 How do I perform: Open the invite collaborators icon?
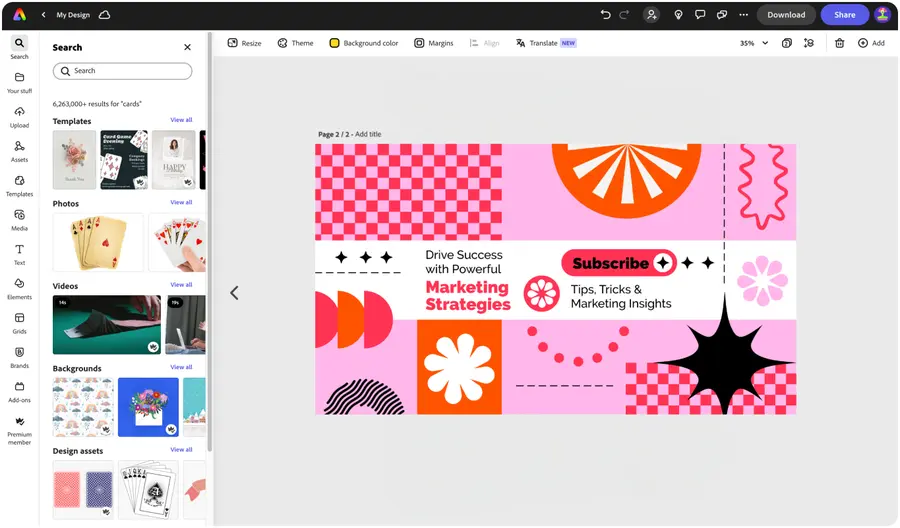(652, 15)
